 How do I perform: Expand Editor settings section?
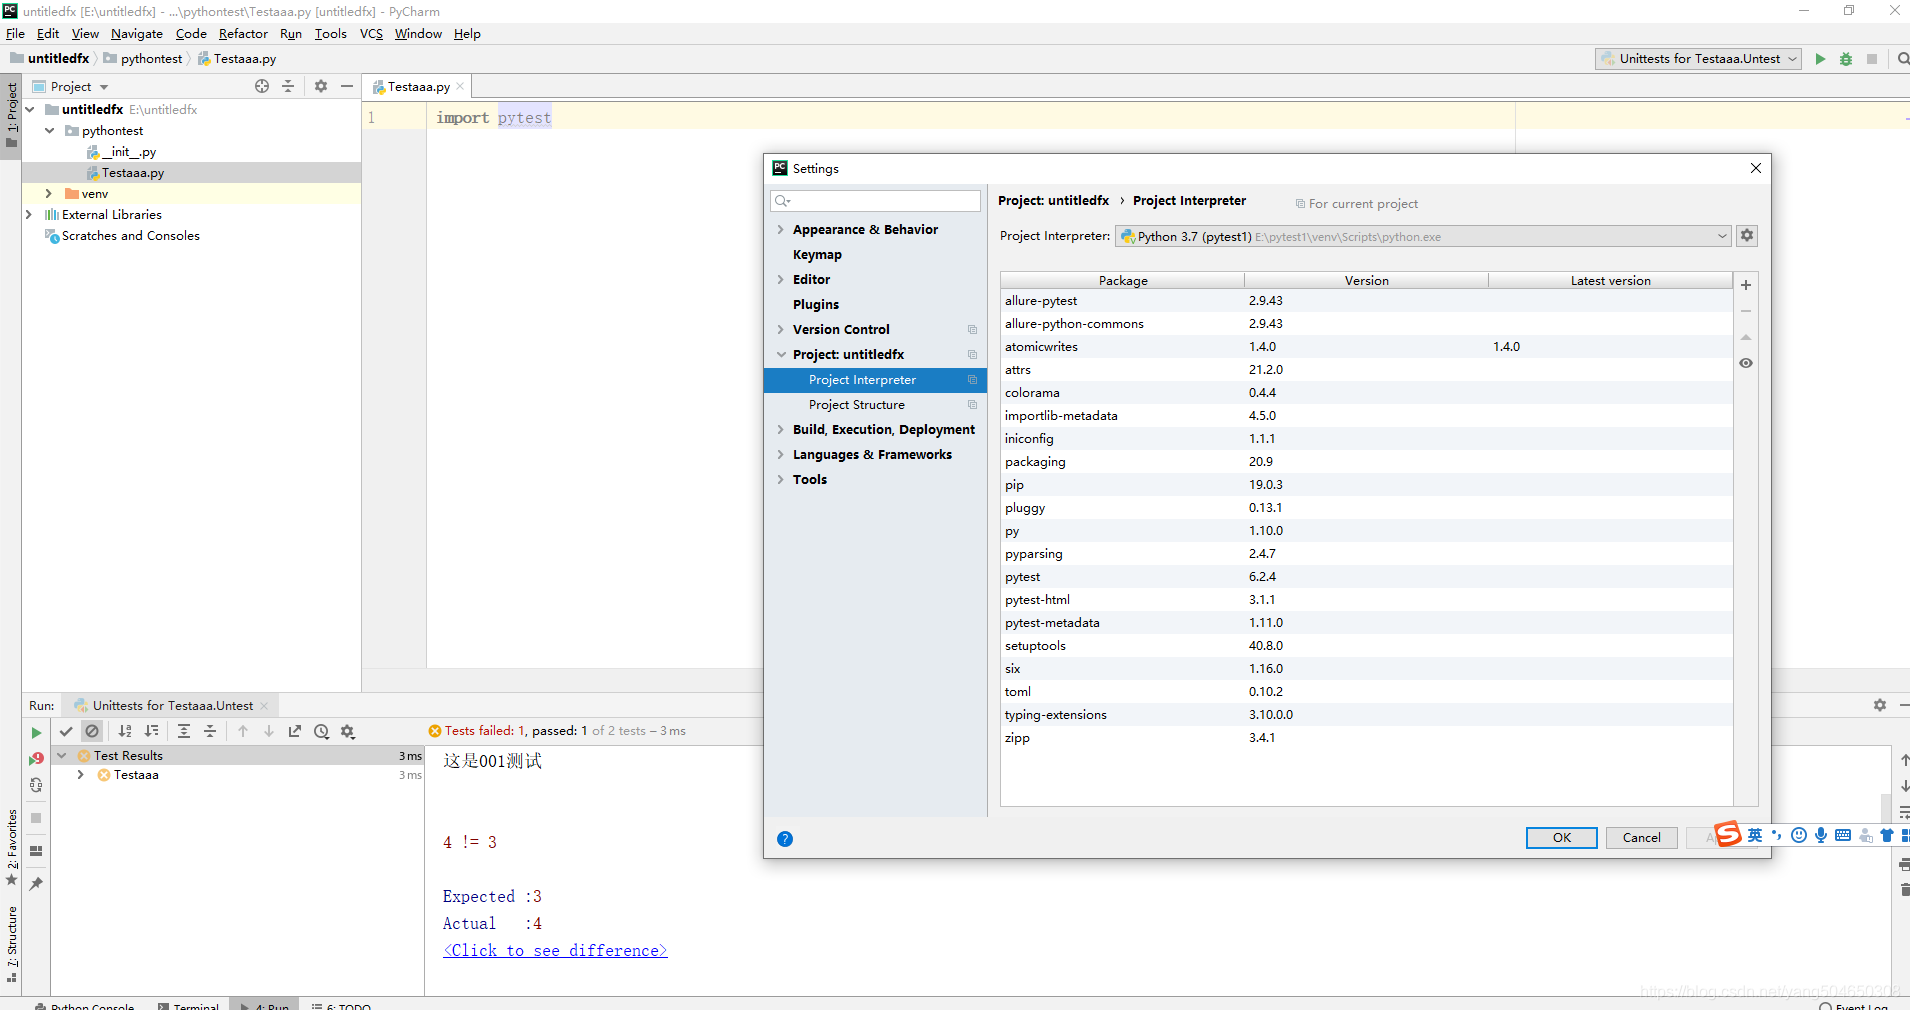tap(781, 279)
